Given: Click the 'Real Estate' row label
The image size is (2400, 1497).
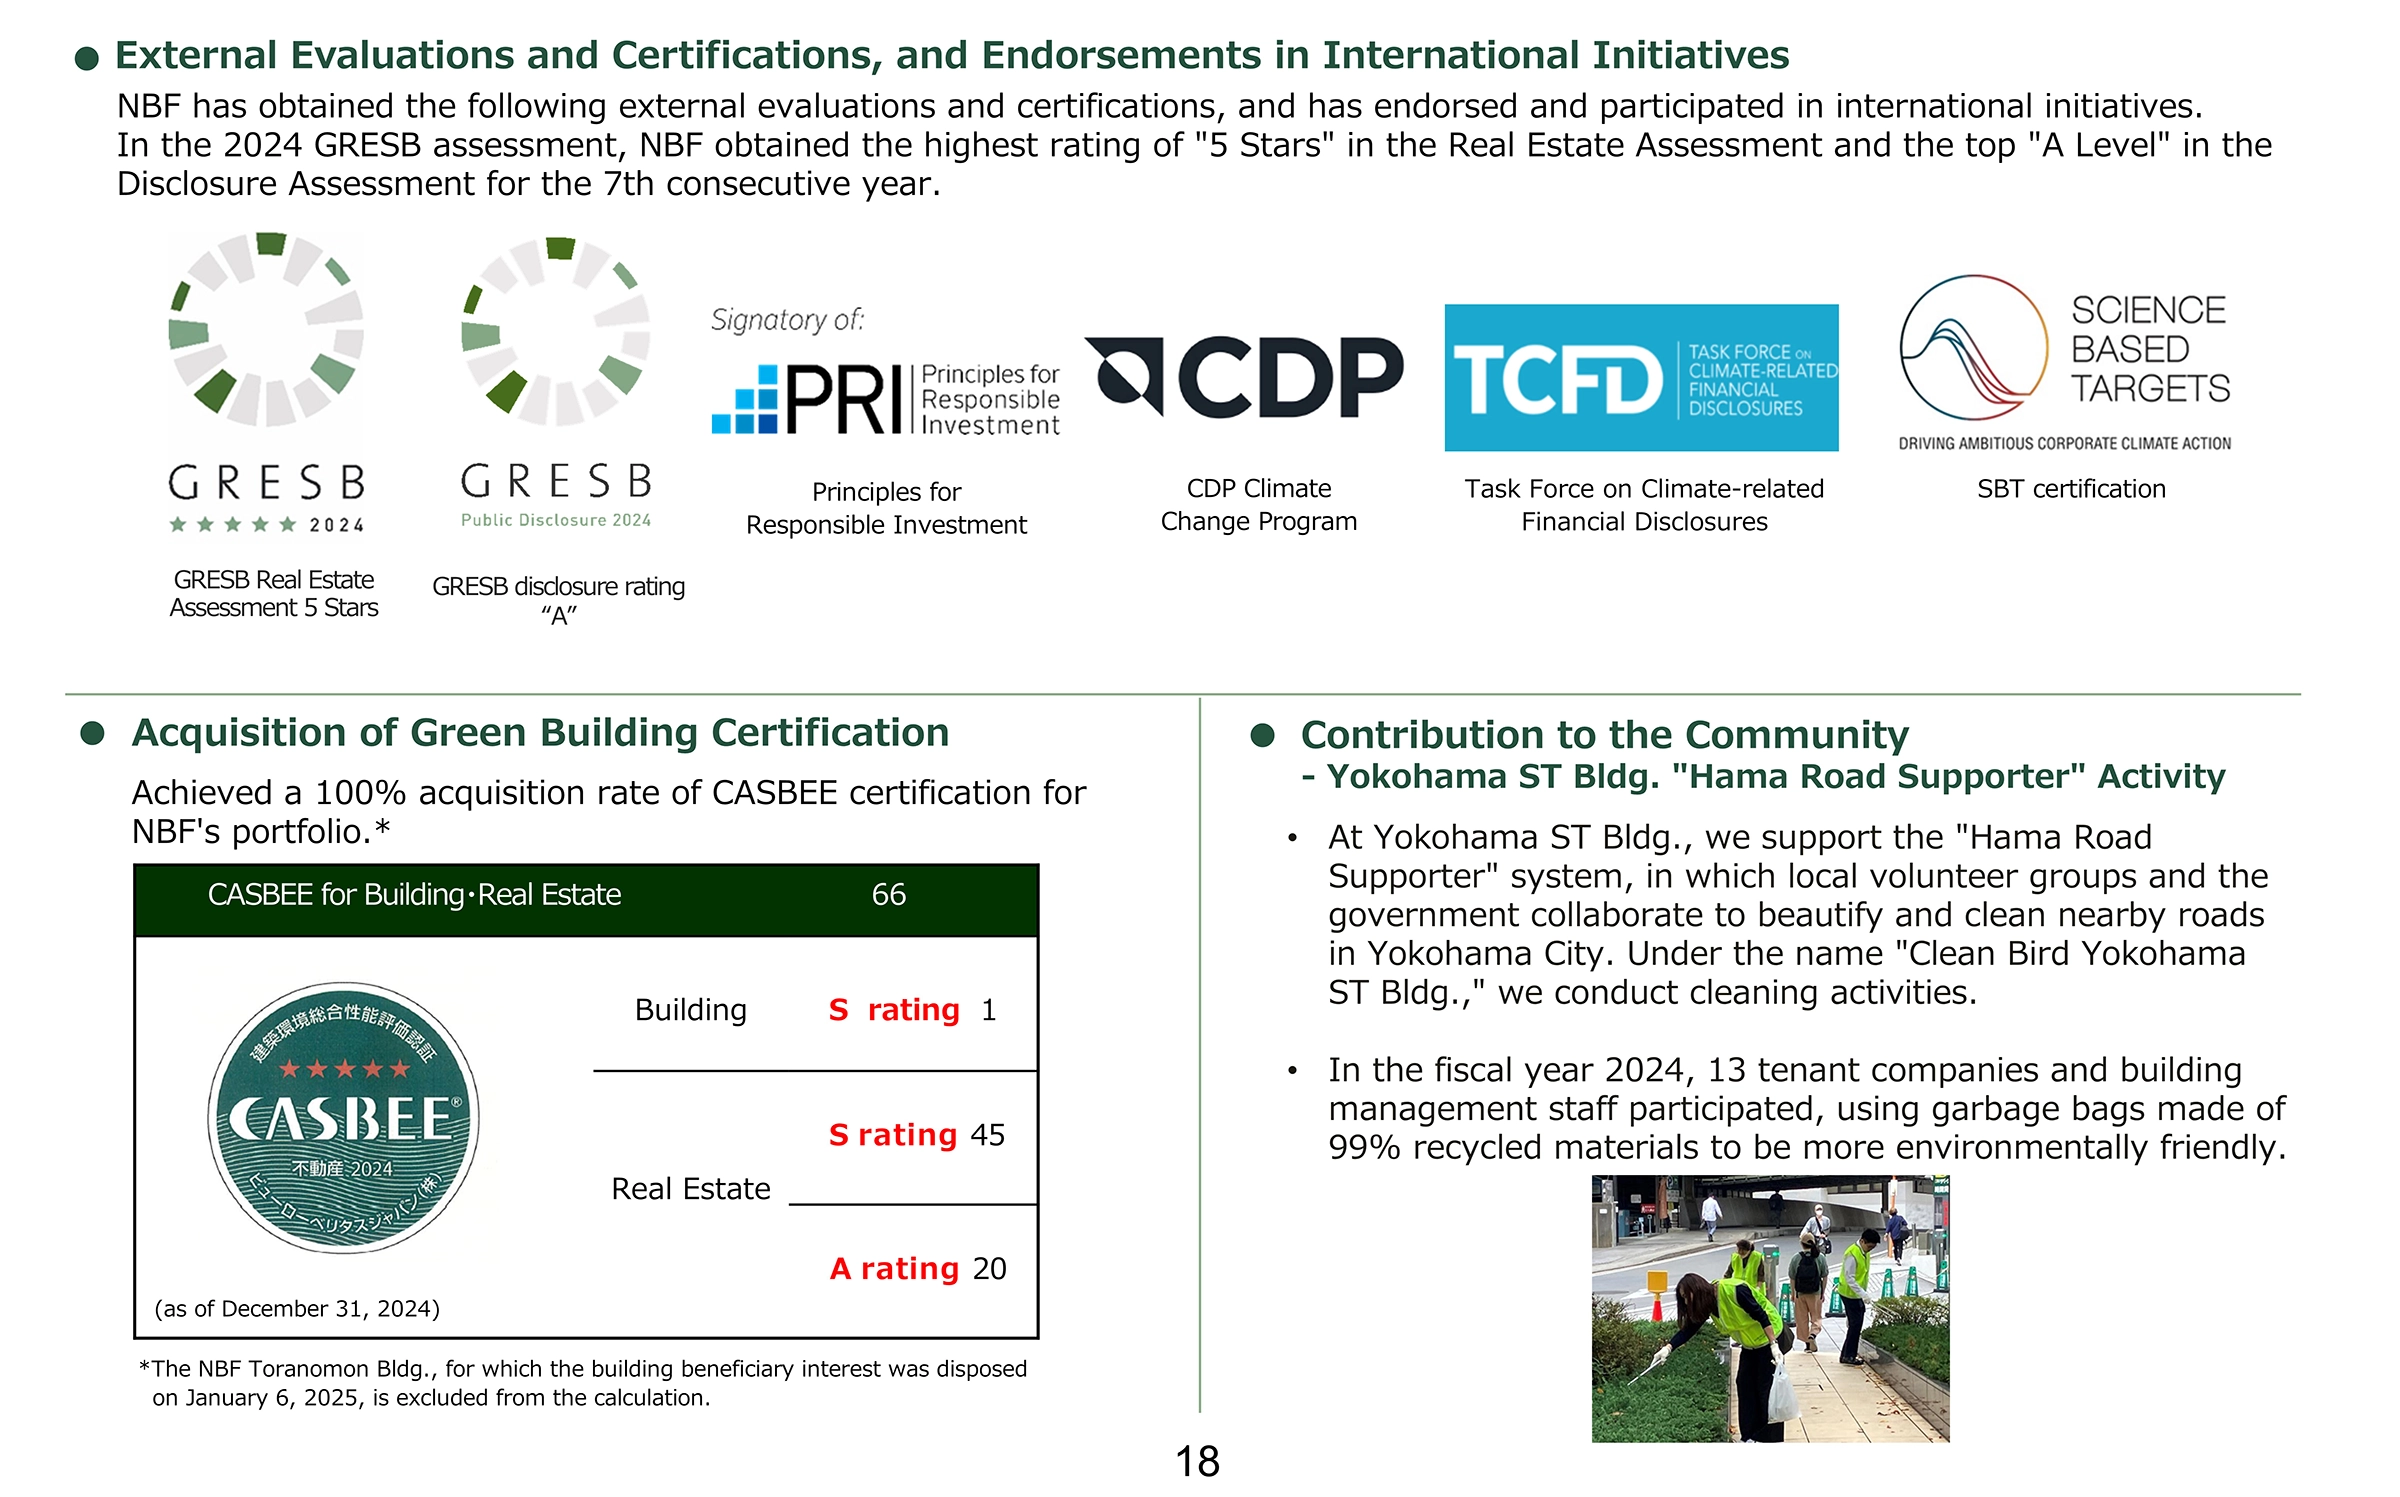Looking at the screenshot, I should (691, 1189).
